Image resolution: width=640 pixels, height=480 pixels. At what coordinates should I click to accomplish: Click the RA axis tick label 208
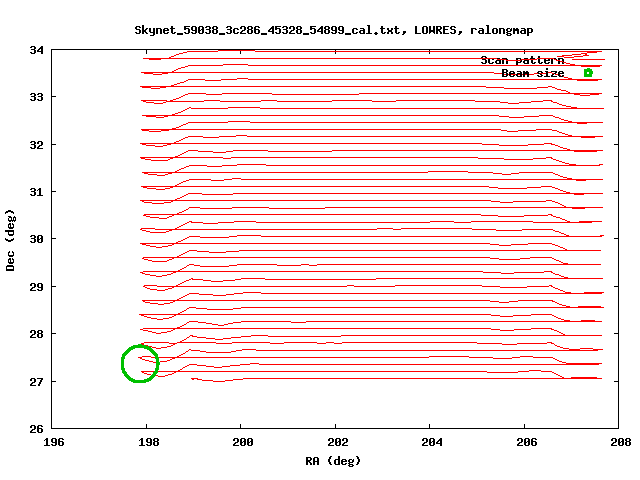(x=621, y=442)
